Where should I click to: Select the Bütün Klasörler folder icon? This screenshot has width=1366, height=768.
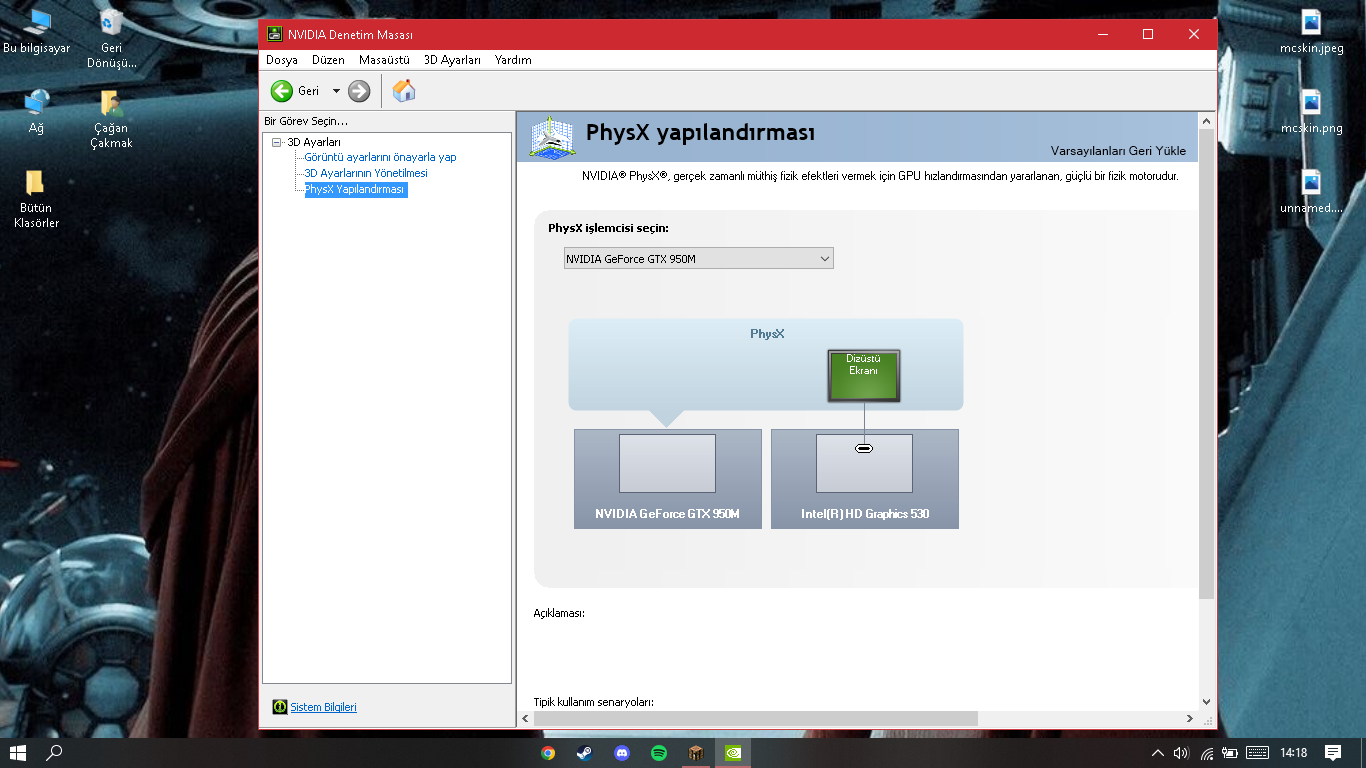(x=36, y=199)
